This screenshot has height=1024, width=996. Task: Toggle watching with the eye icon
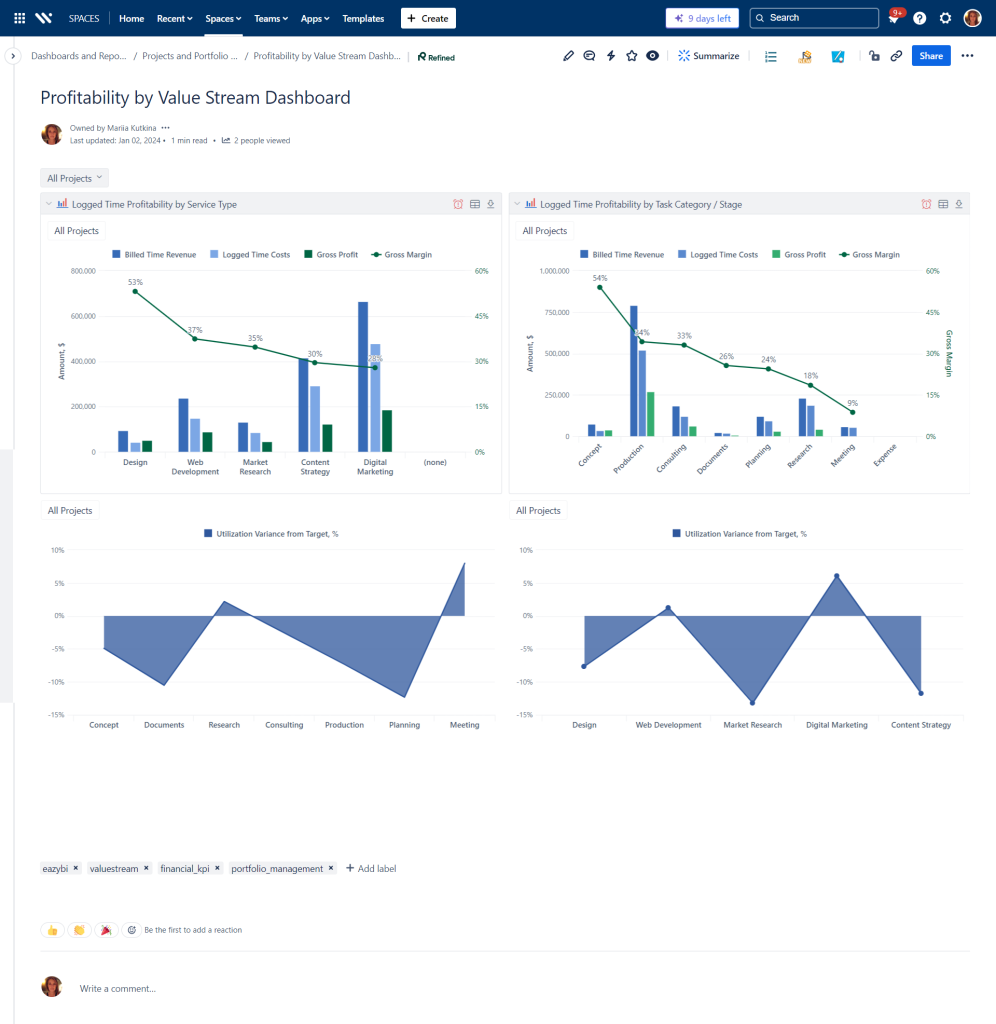652,56
